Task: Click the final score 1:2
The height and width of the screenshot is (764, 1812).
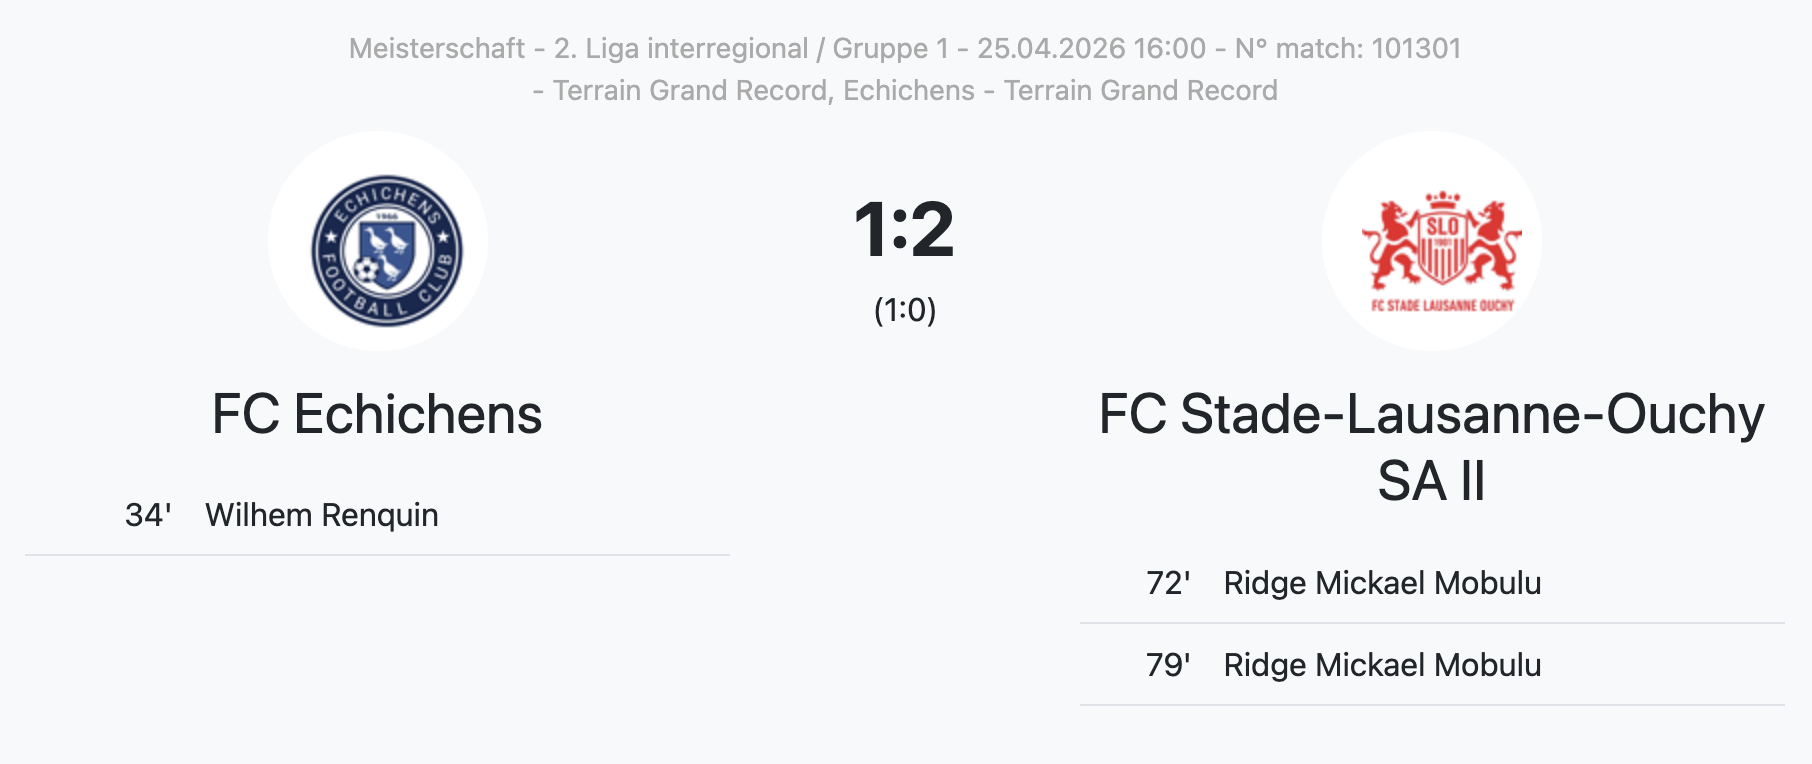Action: (x=904, y=230)
